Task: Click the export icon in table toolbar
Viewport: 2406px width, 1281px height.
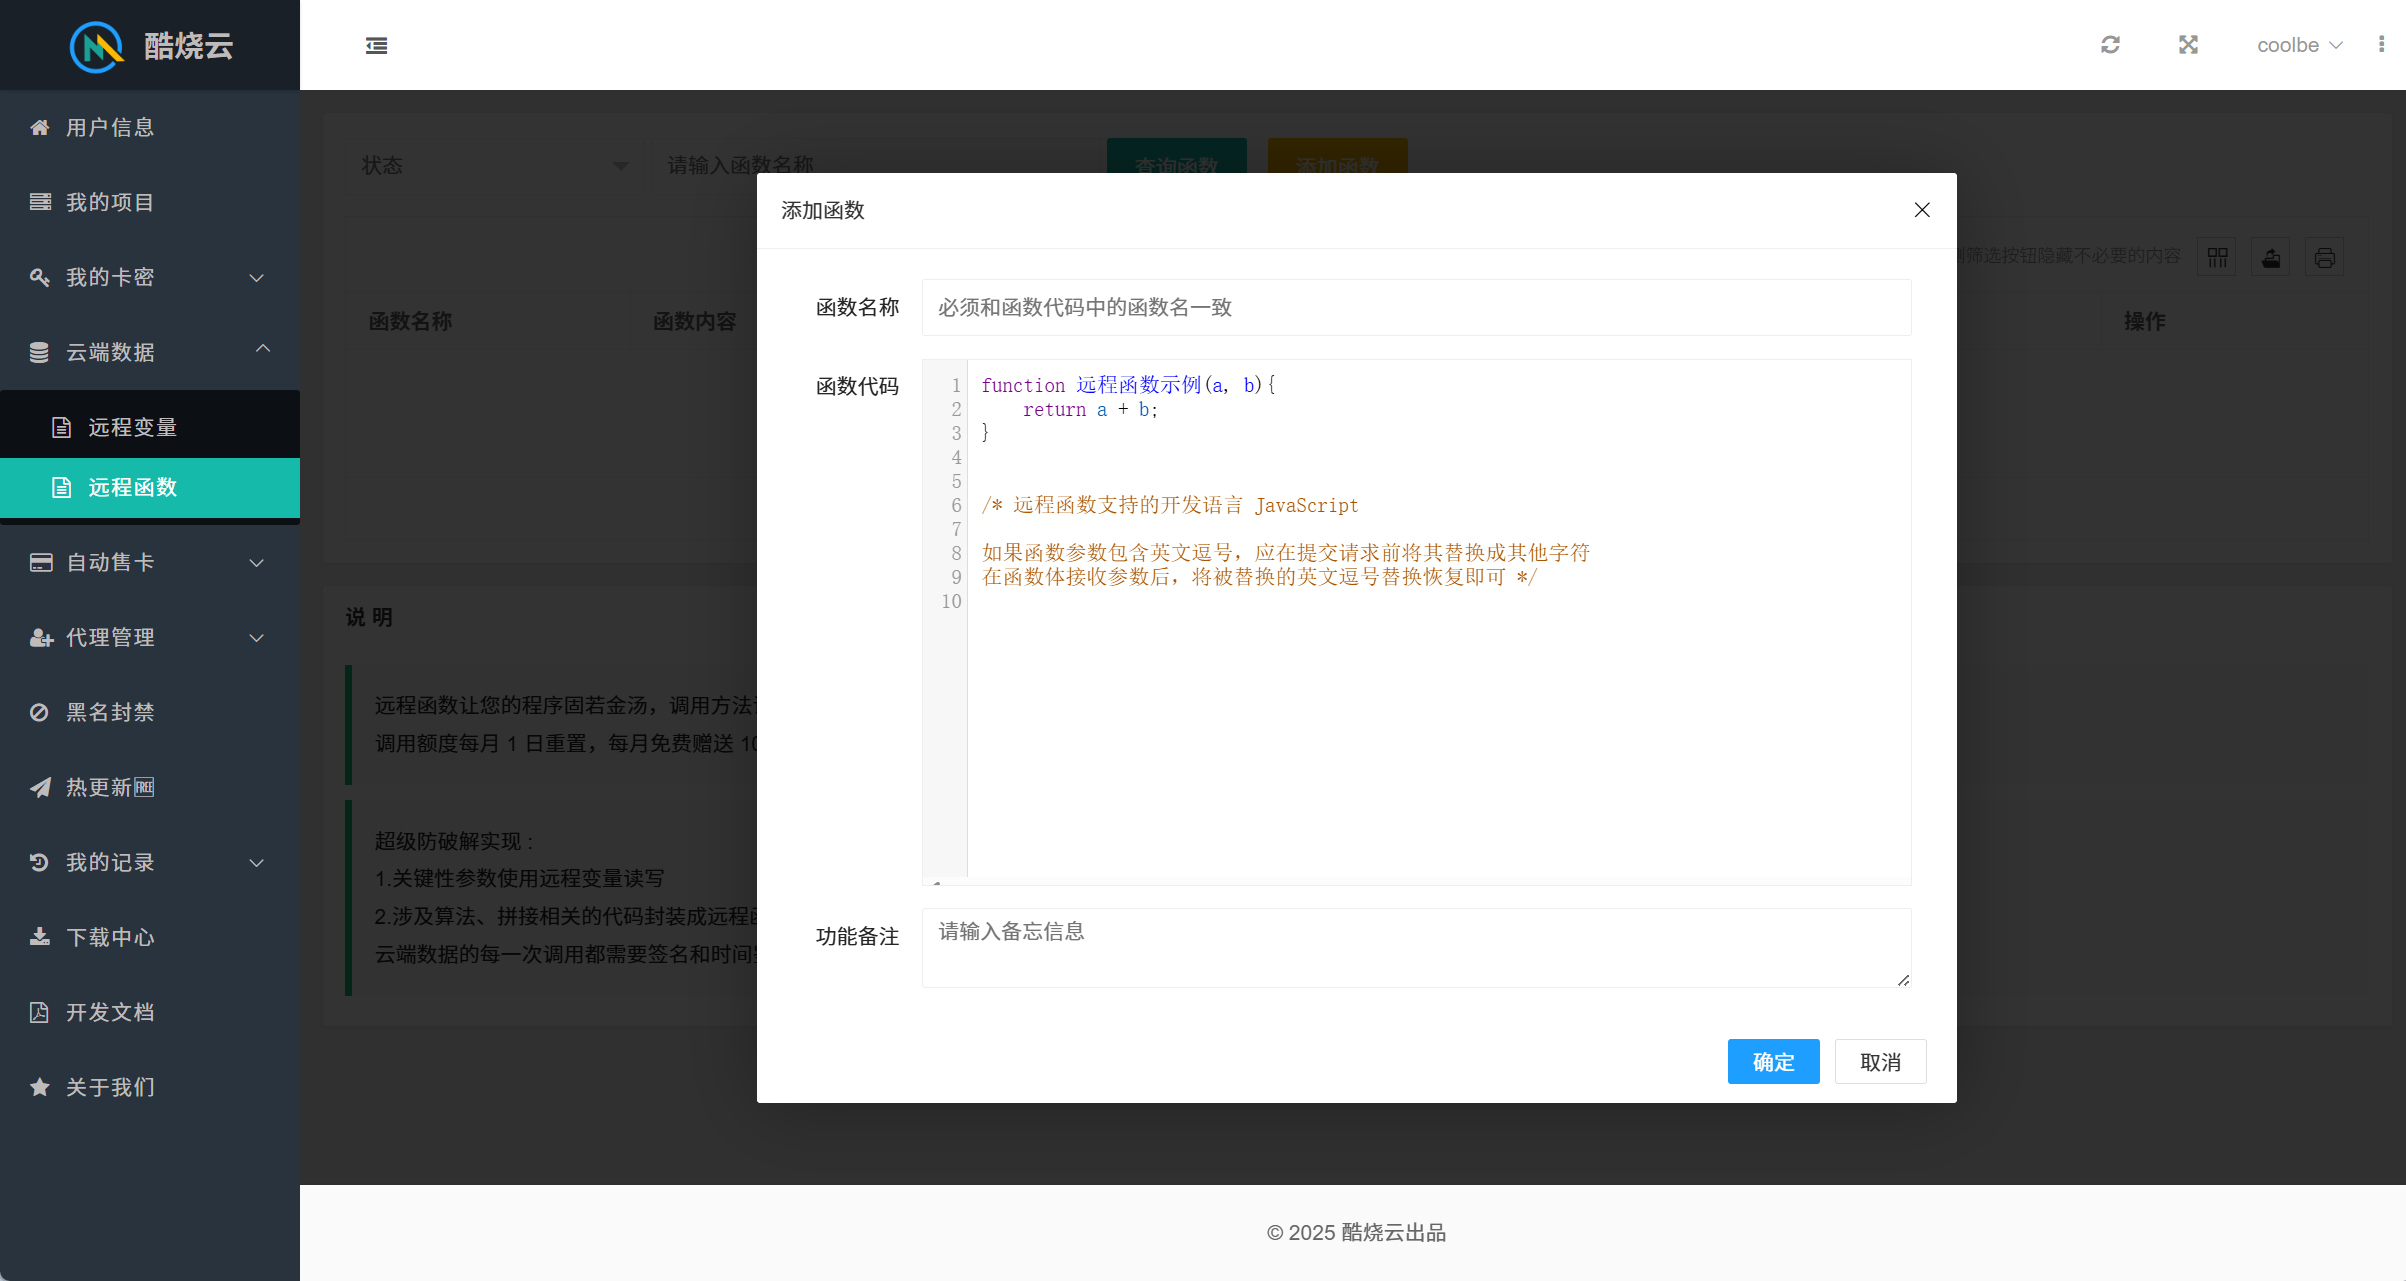Action: (2271, 258)
